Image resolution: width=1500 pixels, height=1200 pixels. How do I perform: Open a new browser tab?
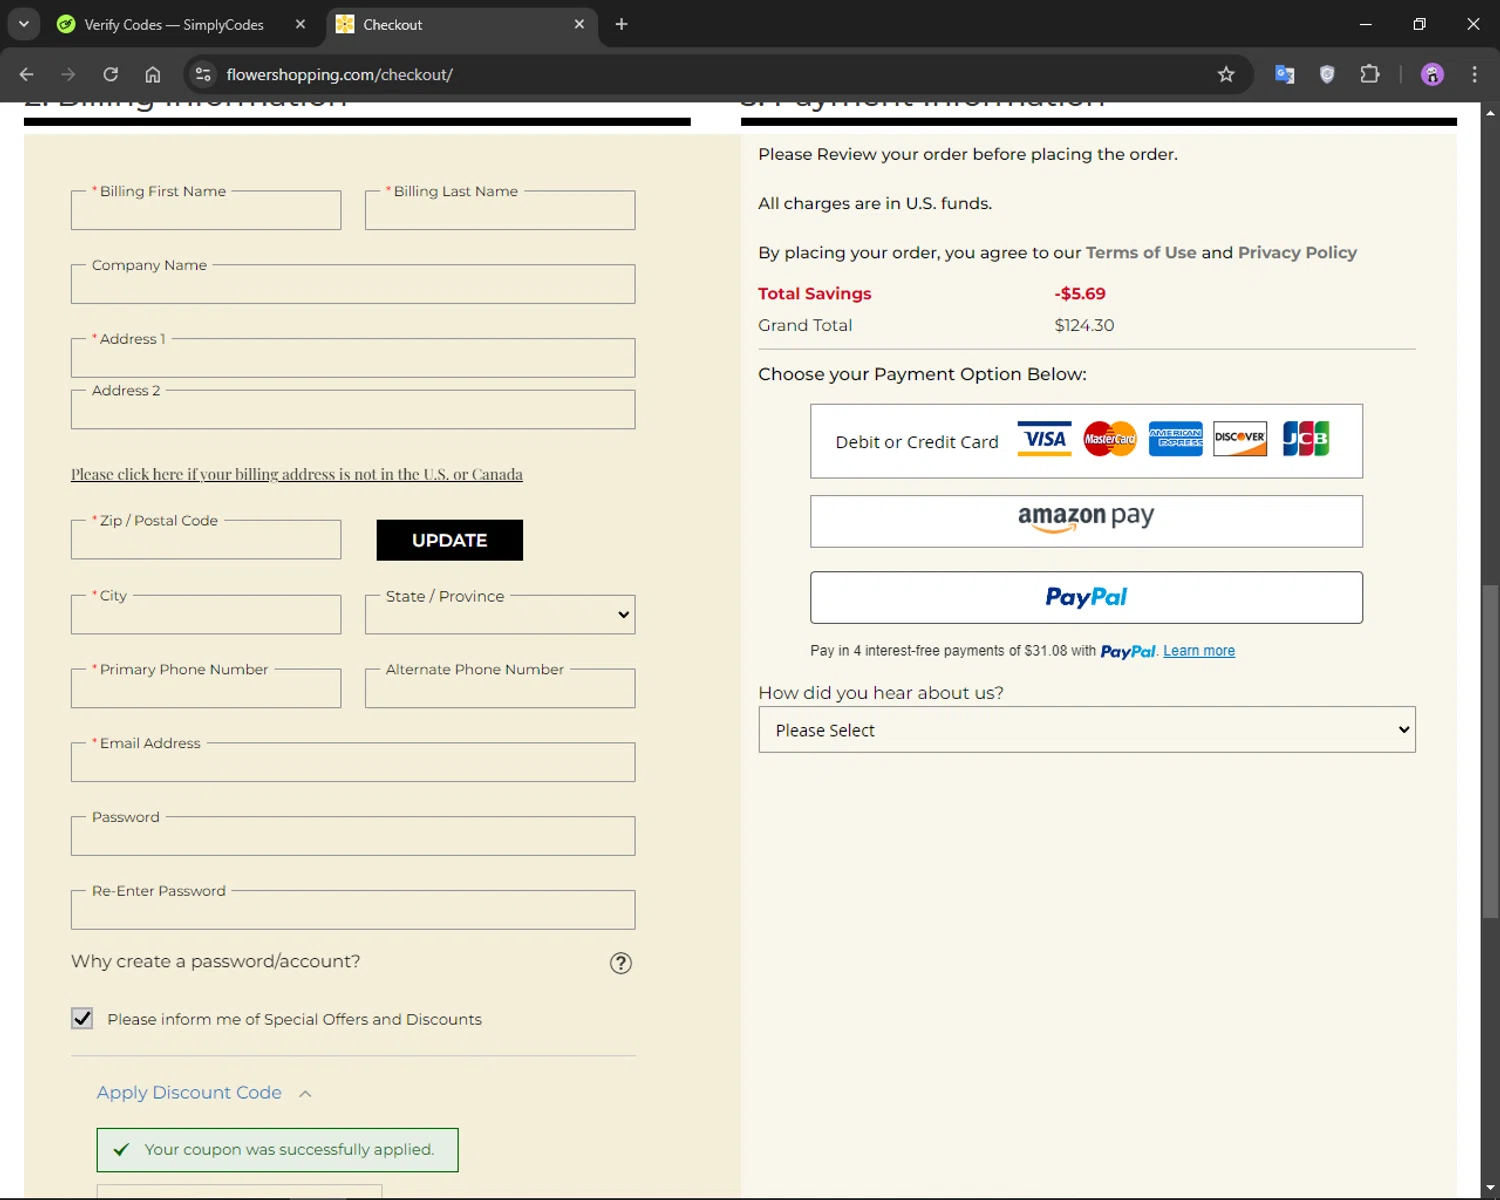click(621, 24)
